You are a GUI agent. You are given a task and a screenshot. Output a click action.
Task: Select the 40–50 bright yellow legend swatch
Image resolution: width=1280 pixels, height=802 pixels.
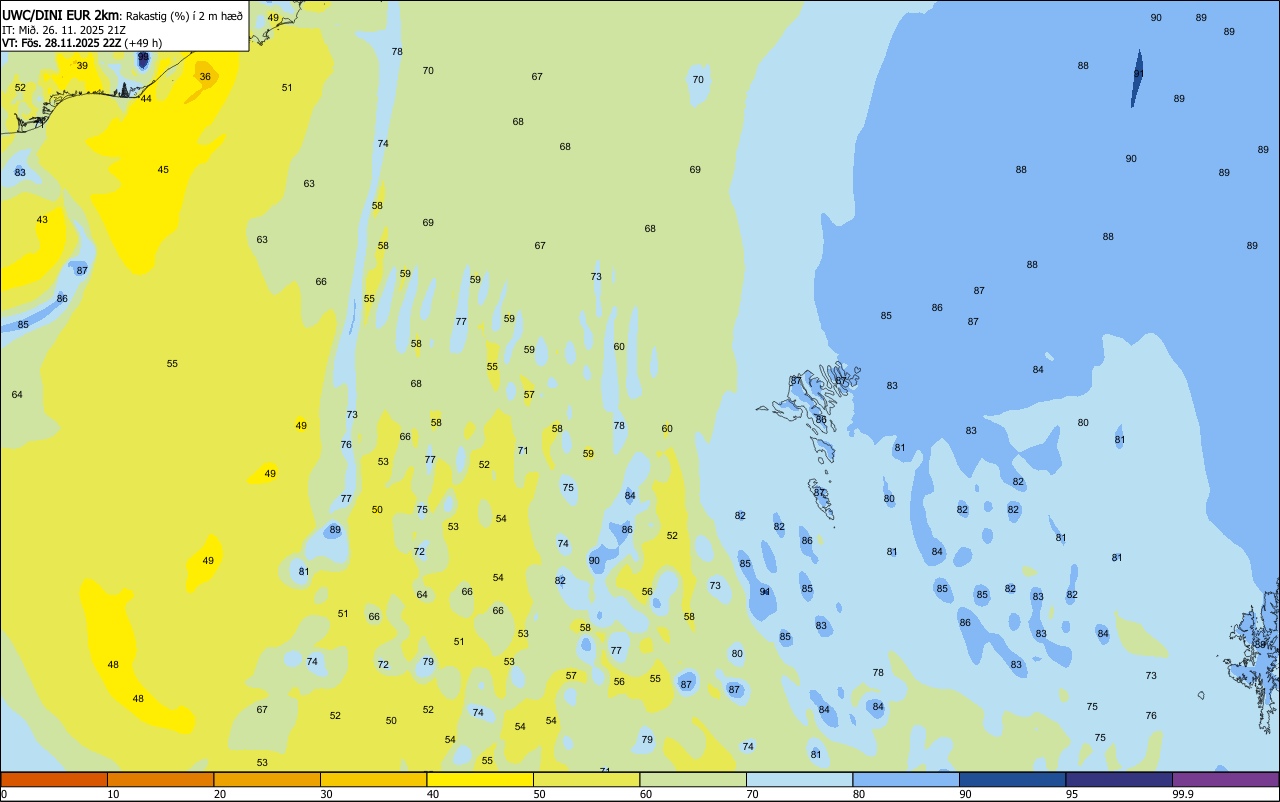click(x=480, y=779)
